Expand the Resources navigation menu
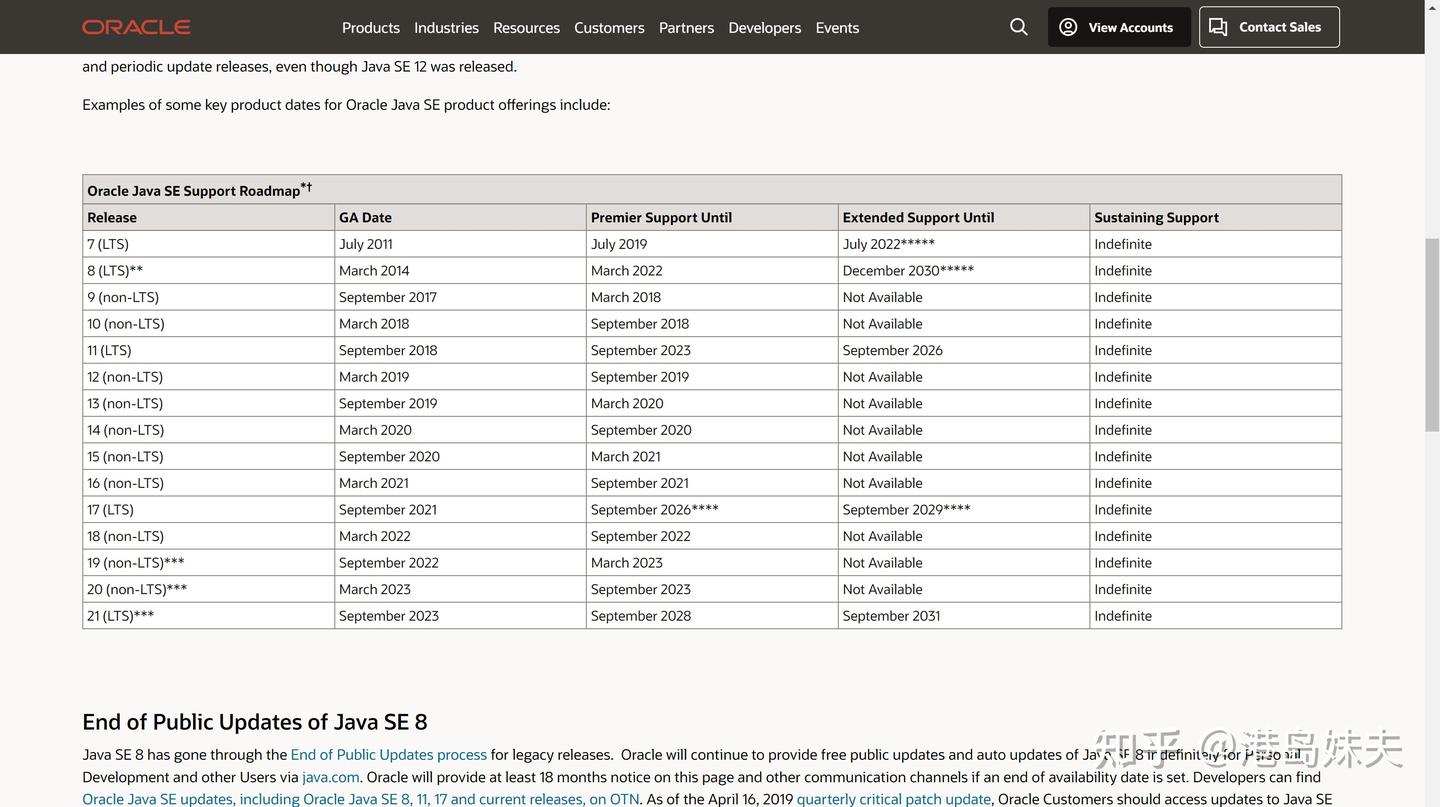1440x807 pixels. tap(526, 27)
